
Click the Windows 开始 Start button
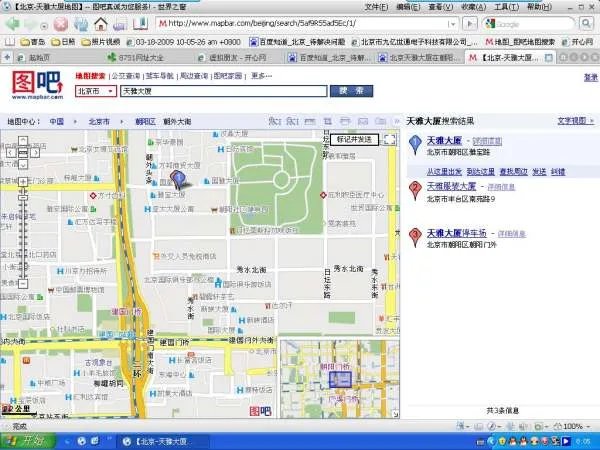[27, 441]
